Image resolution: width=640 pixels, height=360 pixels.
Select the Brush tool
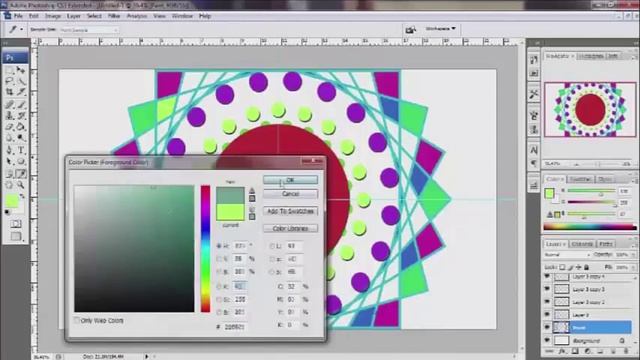(21, 104)
